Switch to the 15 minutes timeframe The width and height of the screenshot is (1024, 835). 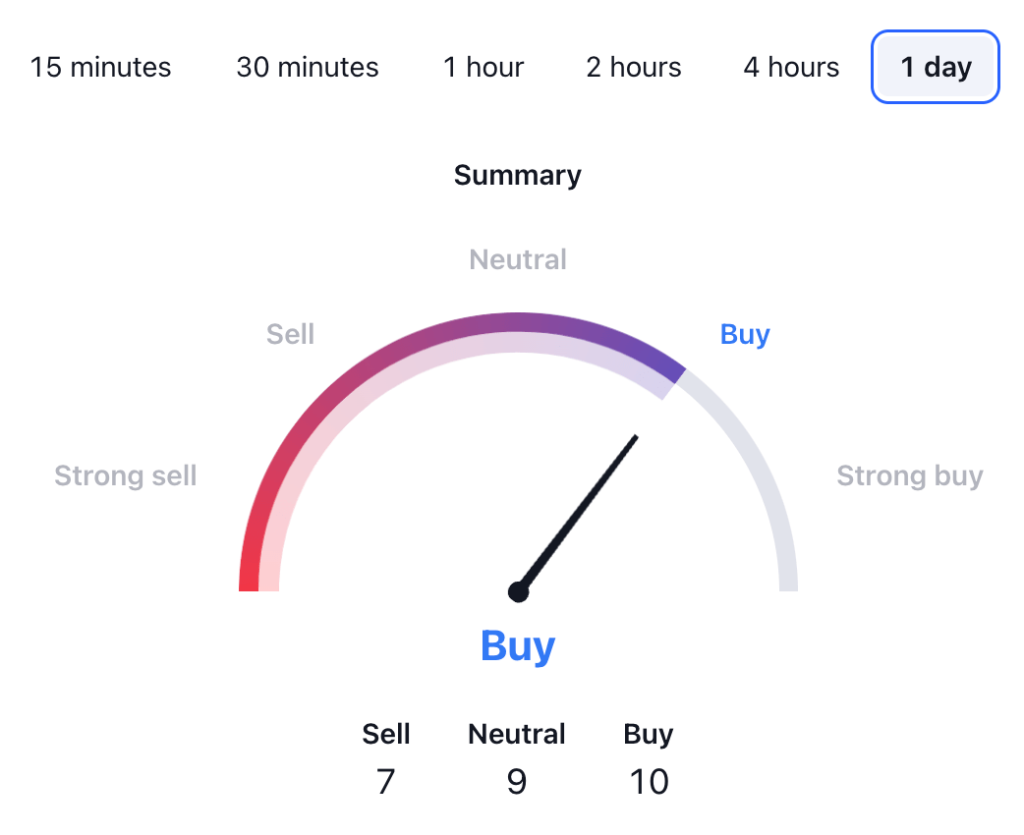pyautogui.click(x=101, y=68)
